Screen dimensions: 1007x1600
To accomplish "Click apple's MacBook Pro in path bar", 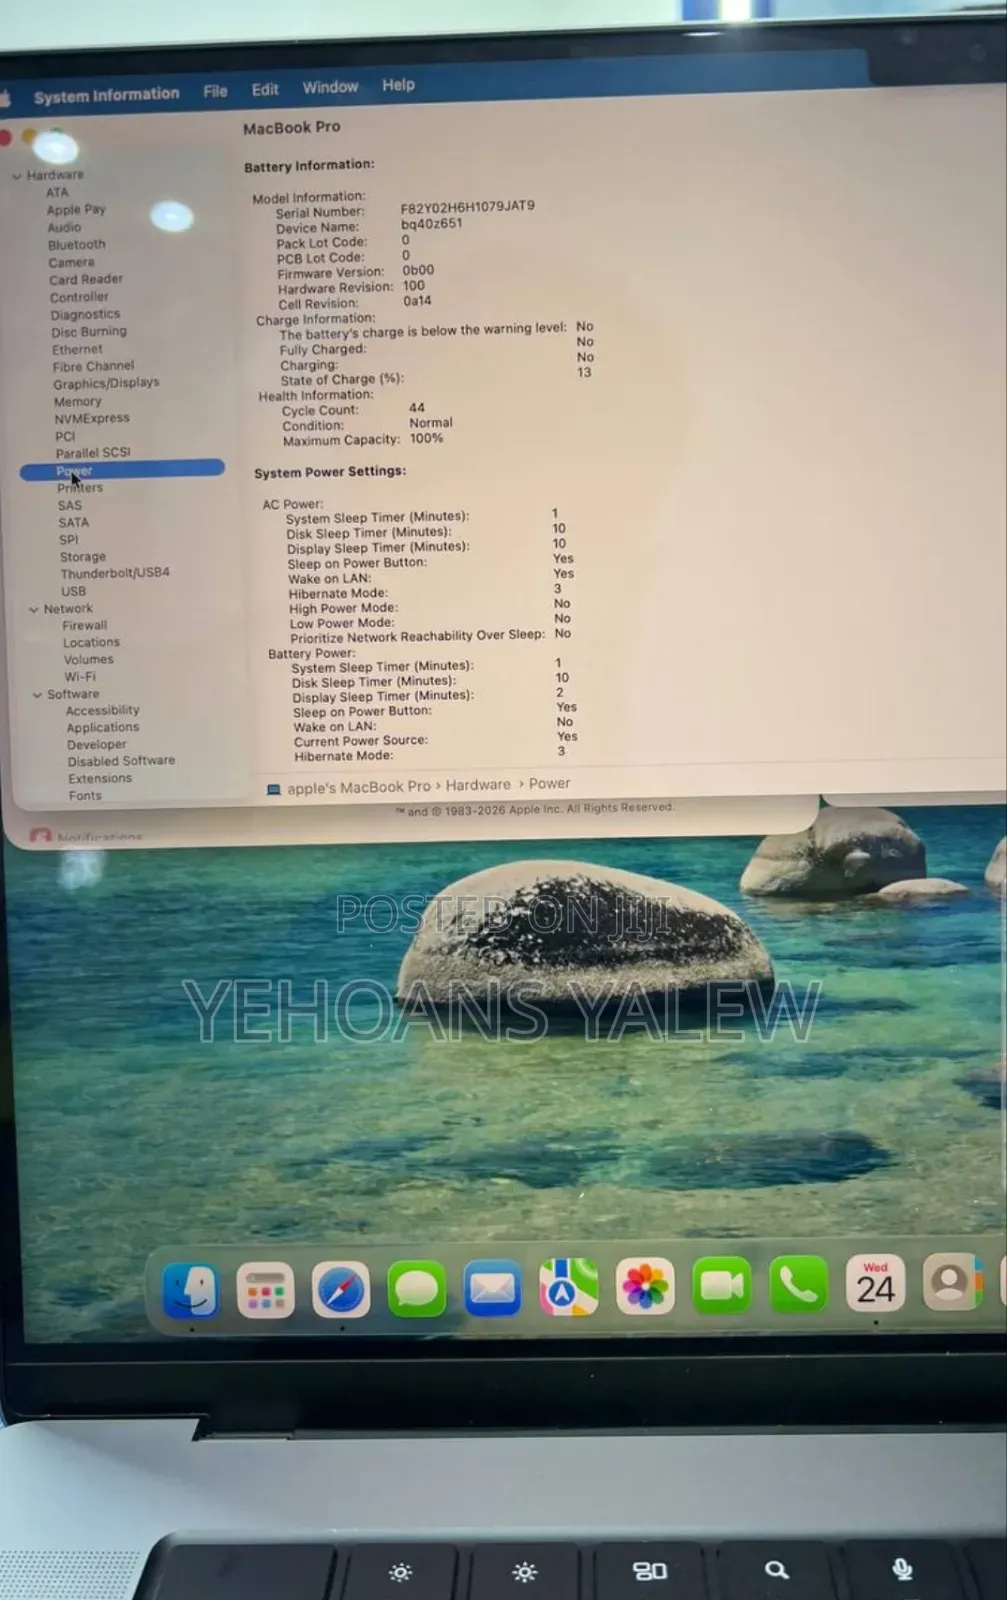I will (359, 787).
